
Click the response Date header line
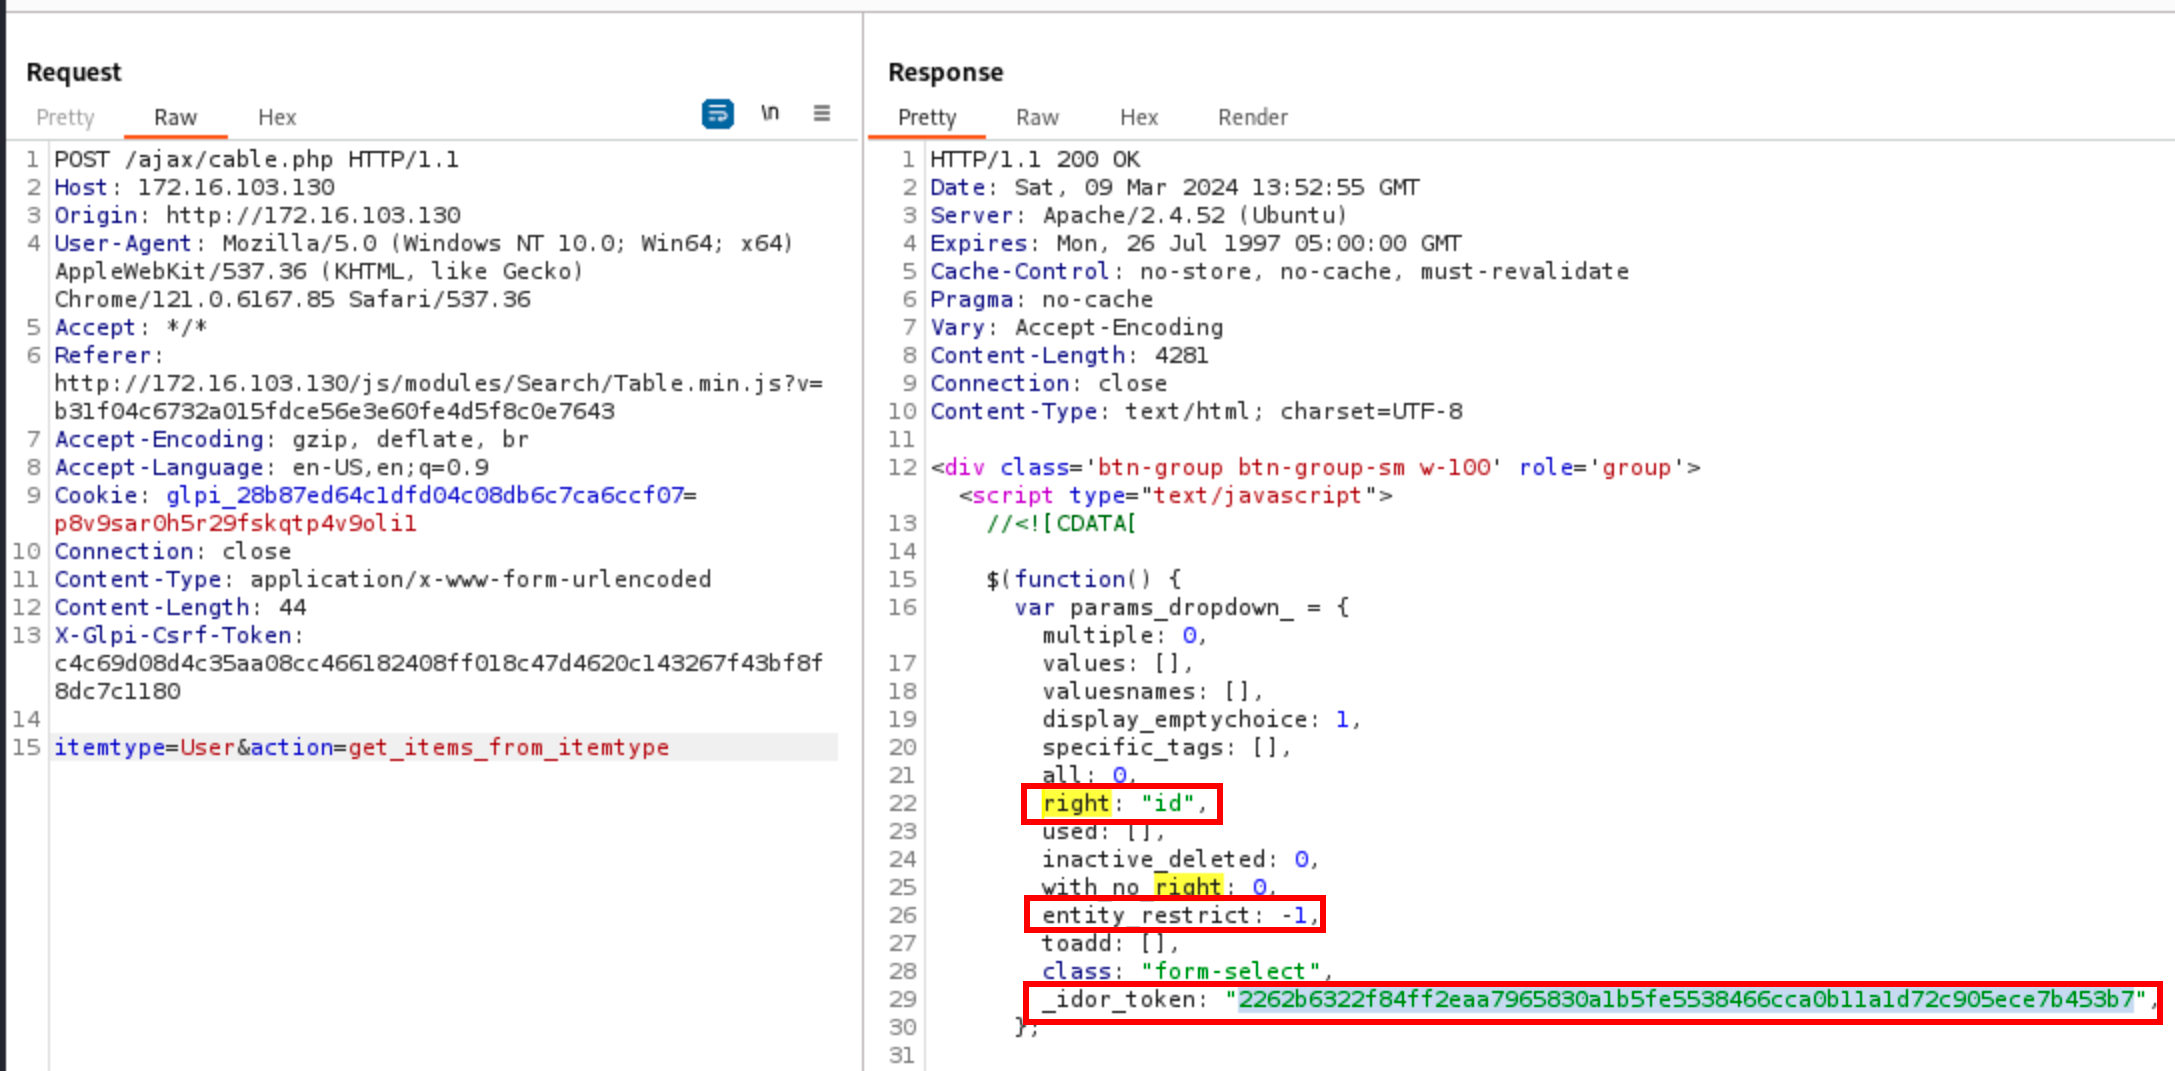pos(1174,187)
